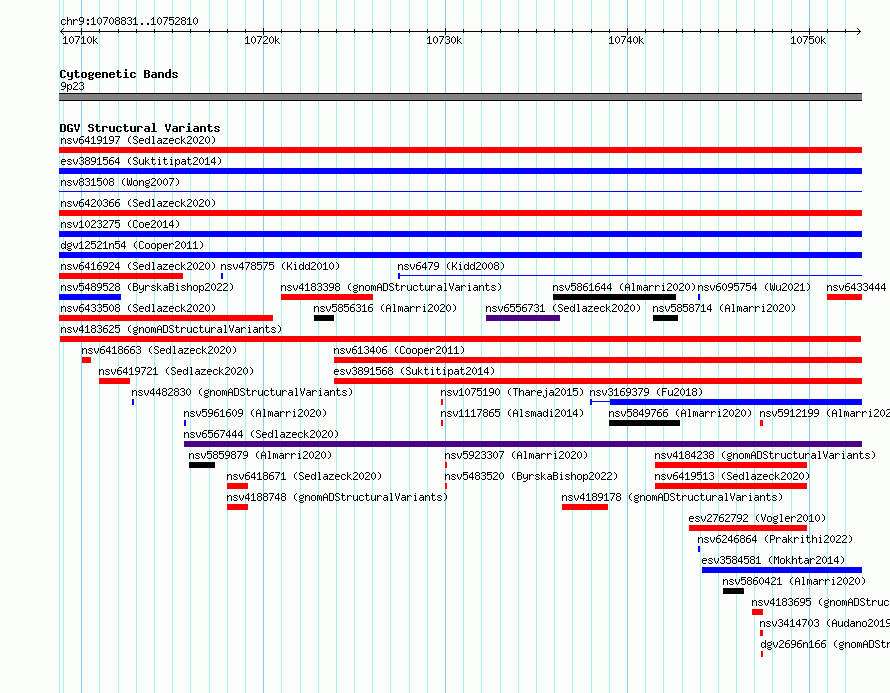Click the nsv6419513 (Sedlazeck2020) label
The width and height of the screenshot is (890, 693).
click(x=732, y=476)
